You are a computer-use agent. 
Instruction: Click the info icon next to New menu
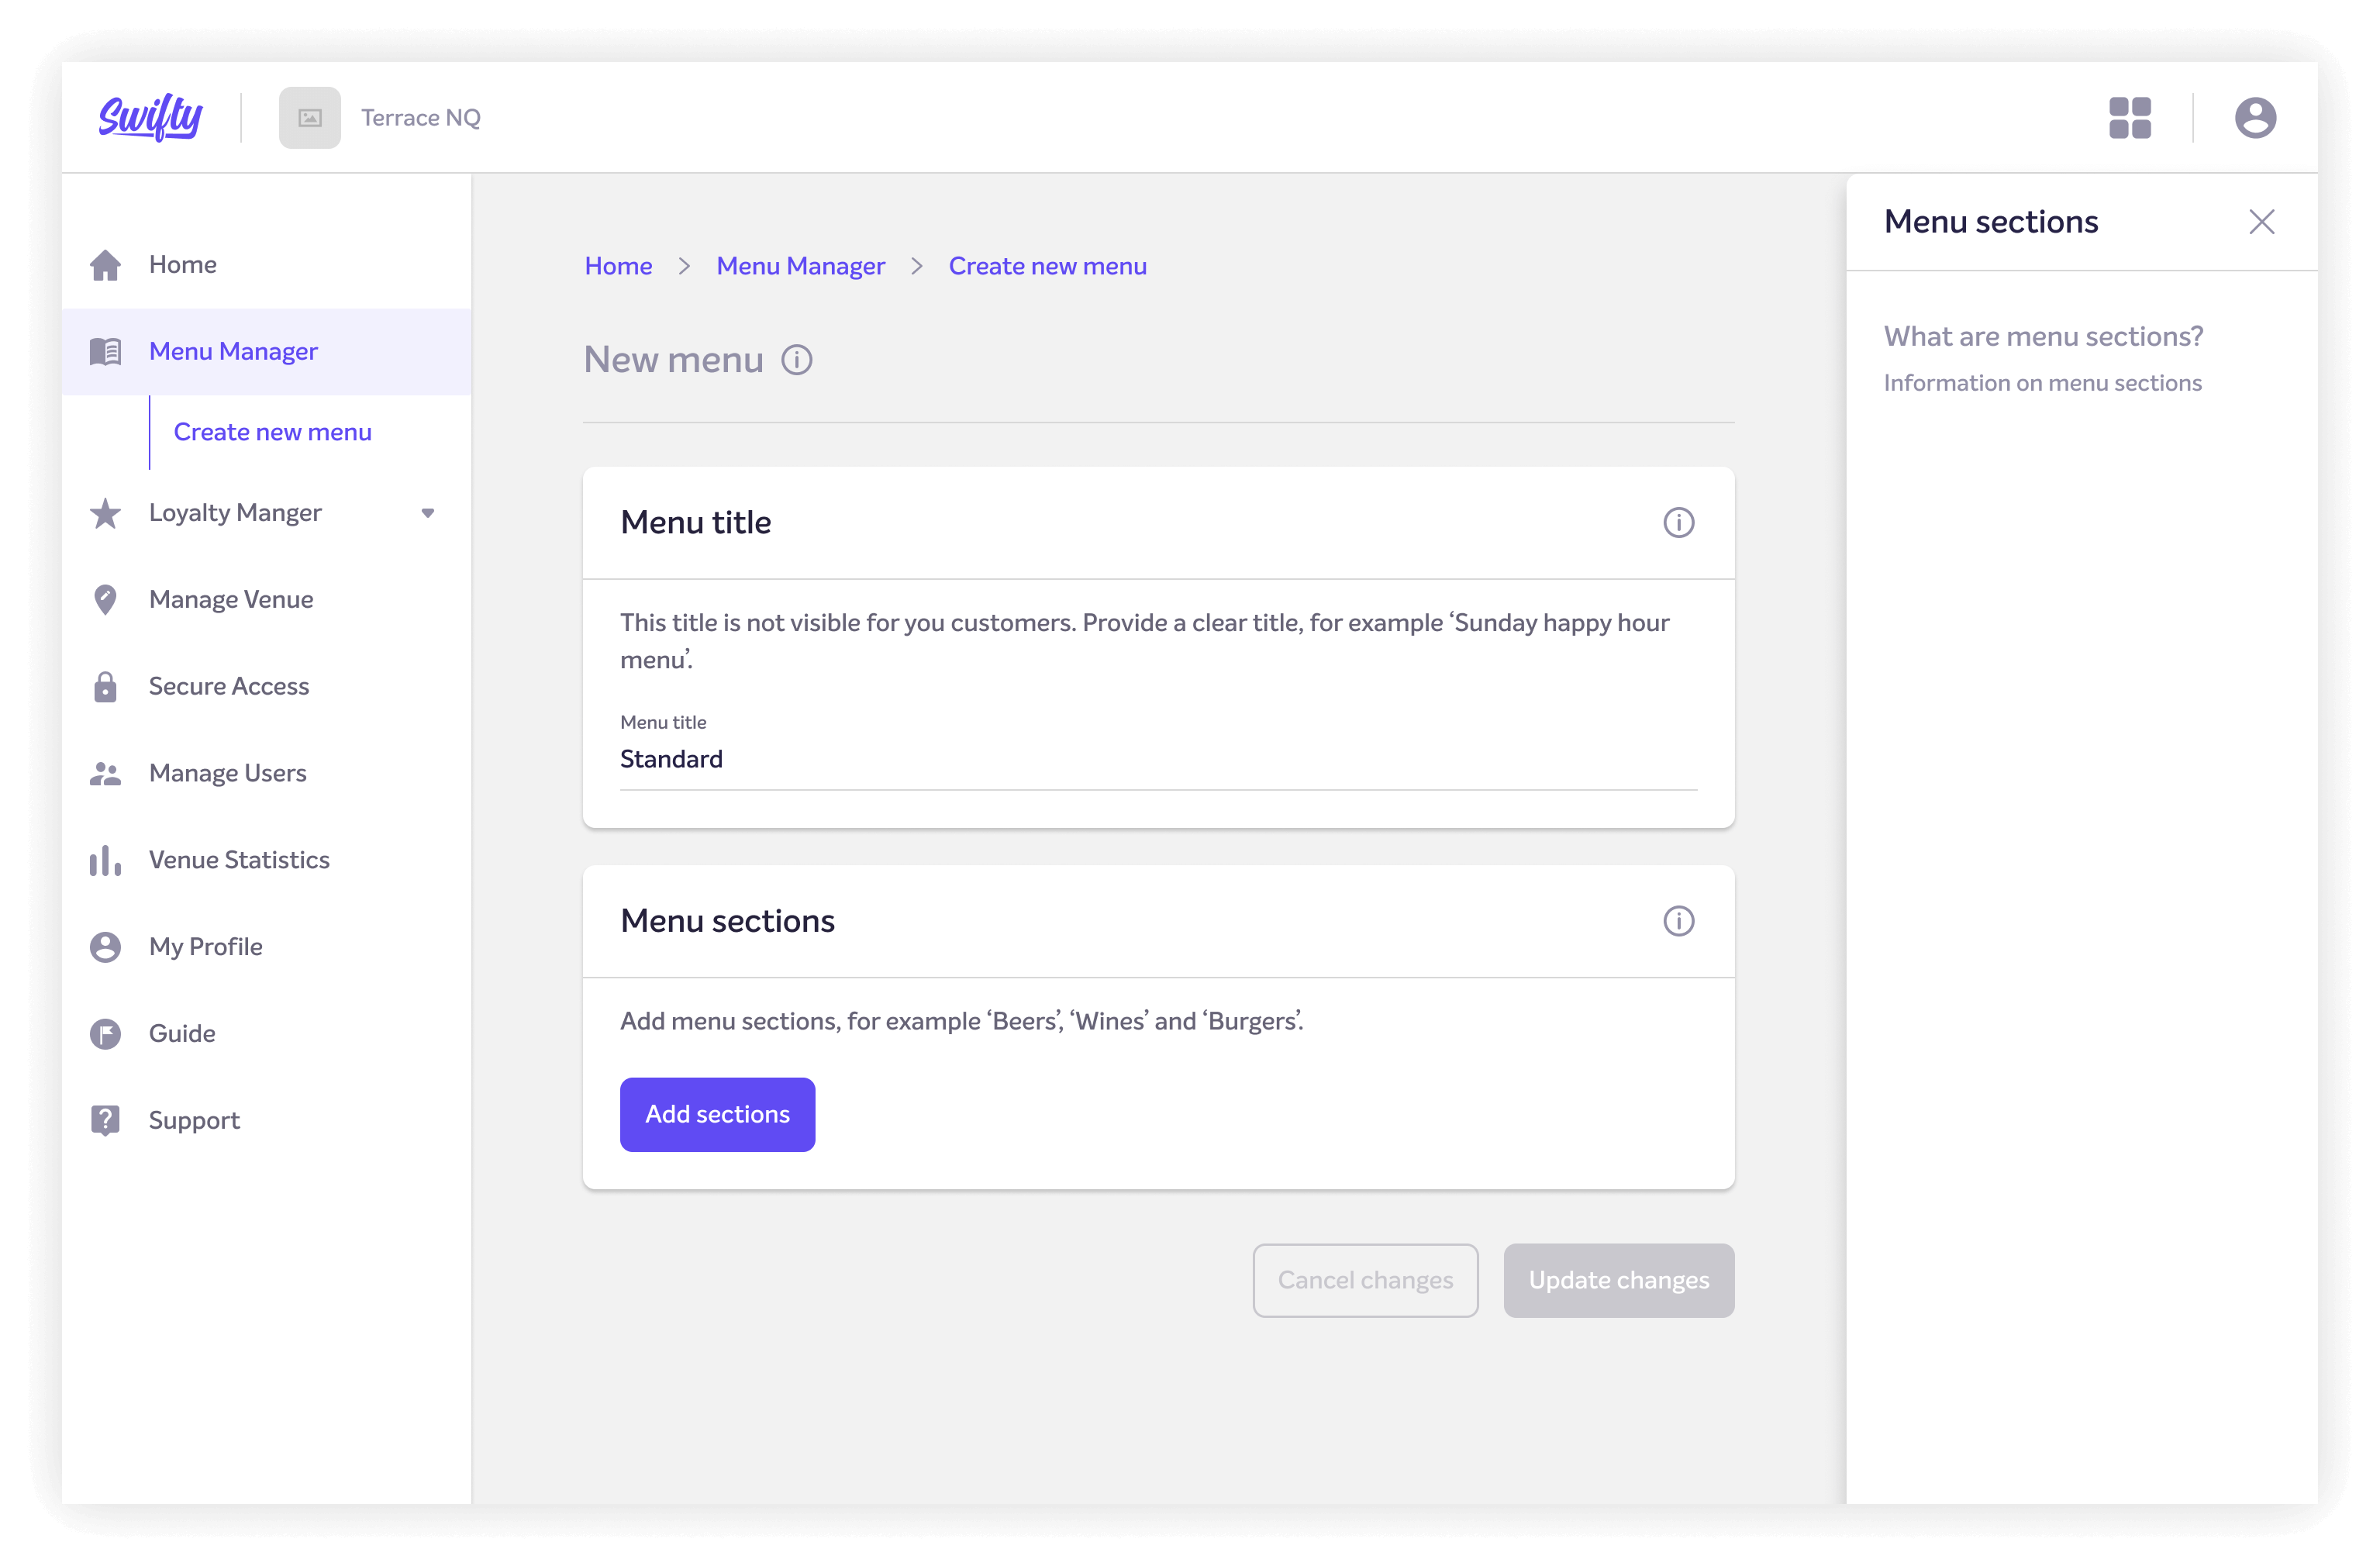797,360
